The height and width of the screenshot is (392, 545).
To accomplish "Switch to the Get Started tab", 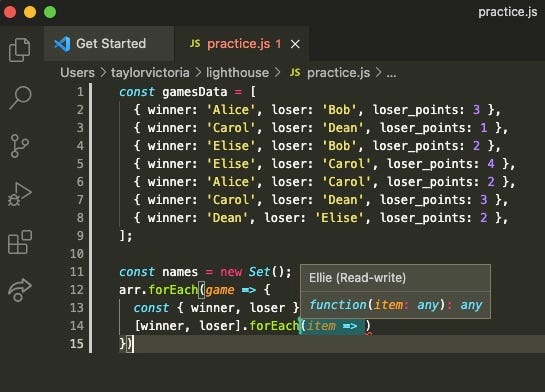I will click(109, 44).
